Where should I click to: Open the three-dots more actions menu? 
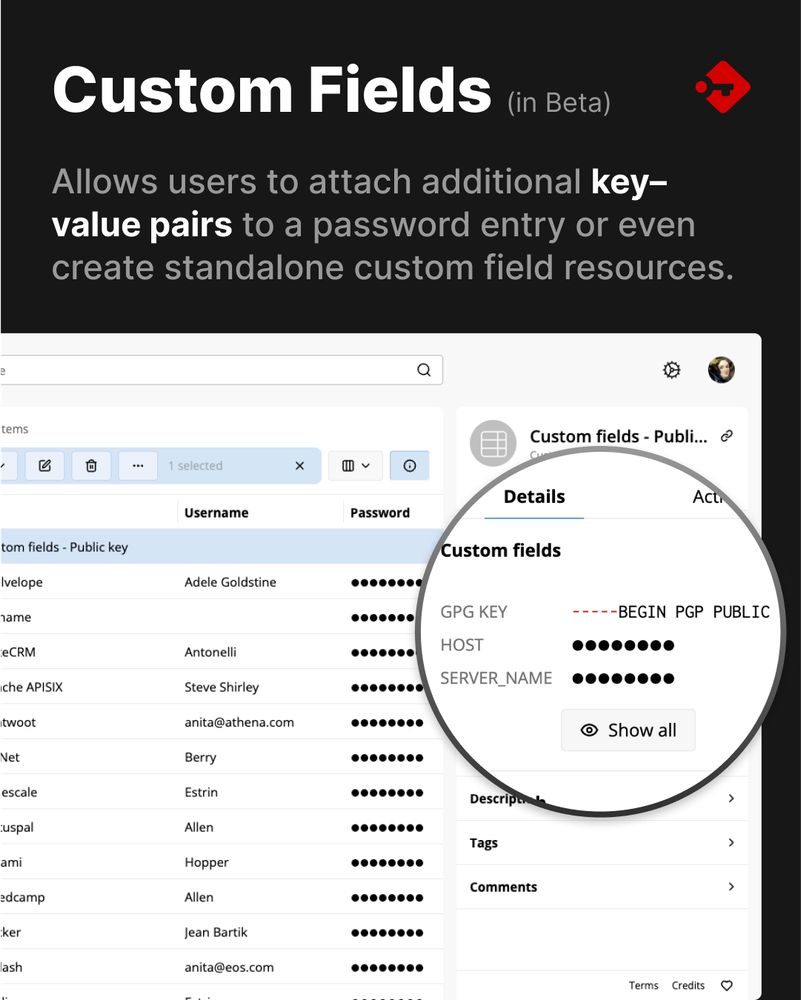[x=138, y=466]
